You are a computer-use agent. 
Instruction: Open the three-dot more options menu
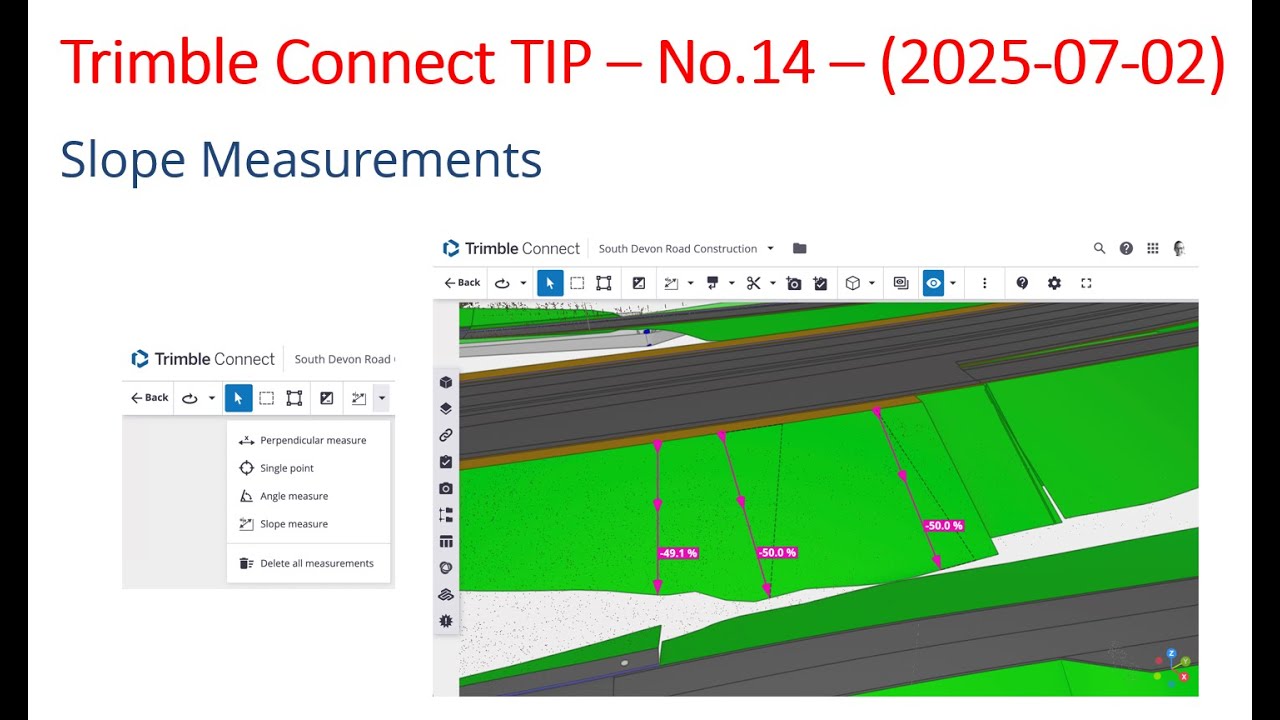coord(985,283)
